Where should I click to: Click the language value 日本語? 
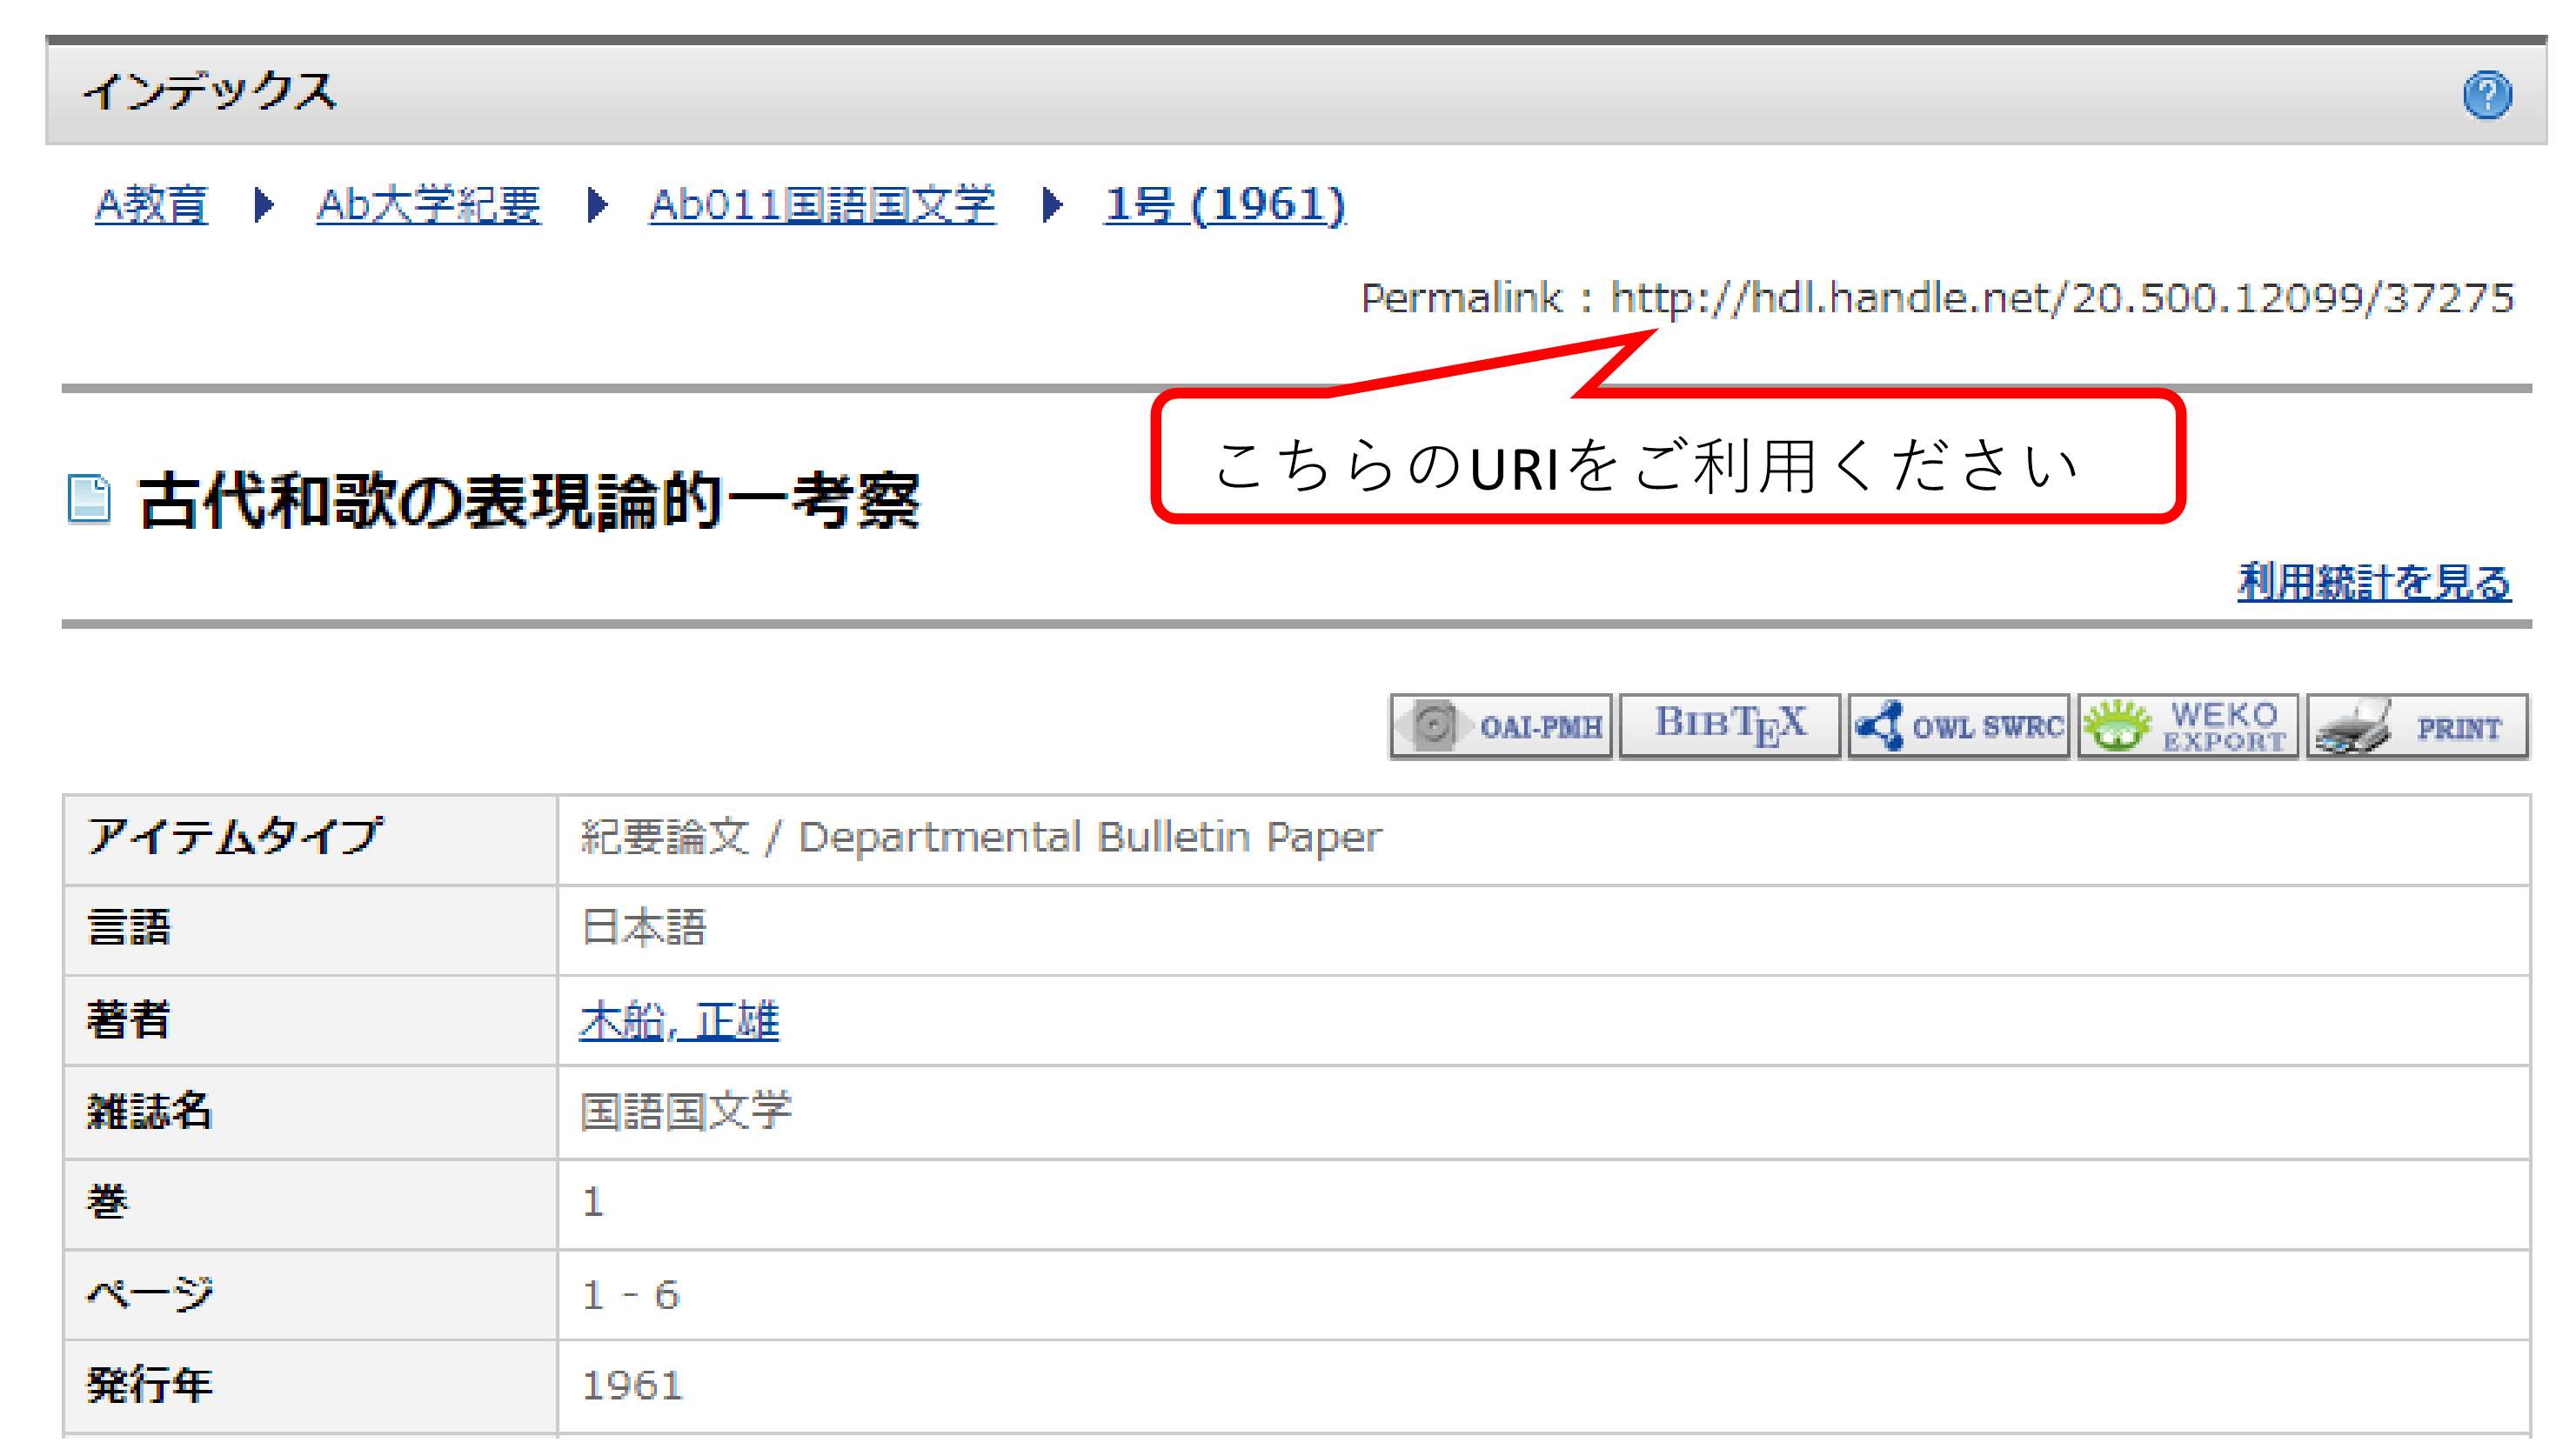click(644, 928)
